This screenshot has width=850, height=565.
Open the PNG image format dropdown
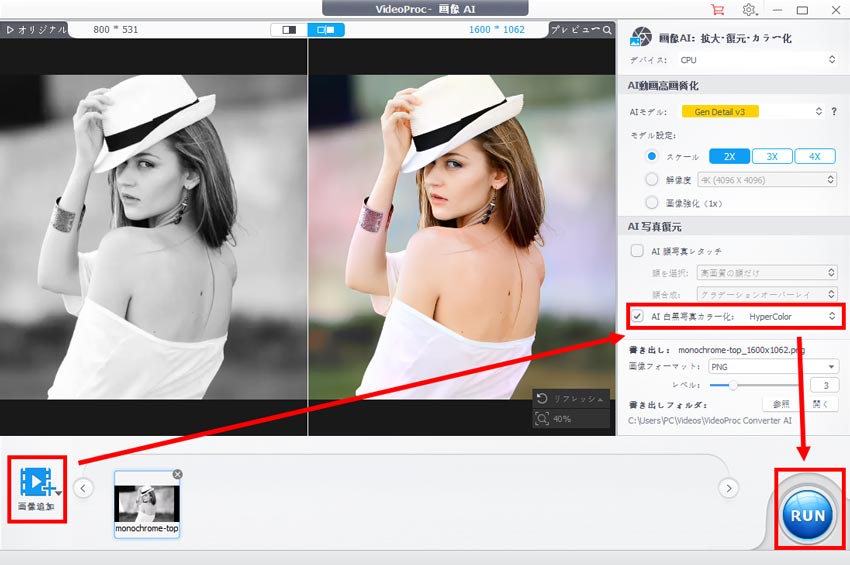click(773, 367)
